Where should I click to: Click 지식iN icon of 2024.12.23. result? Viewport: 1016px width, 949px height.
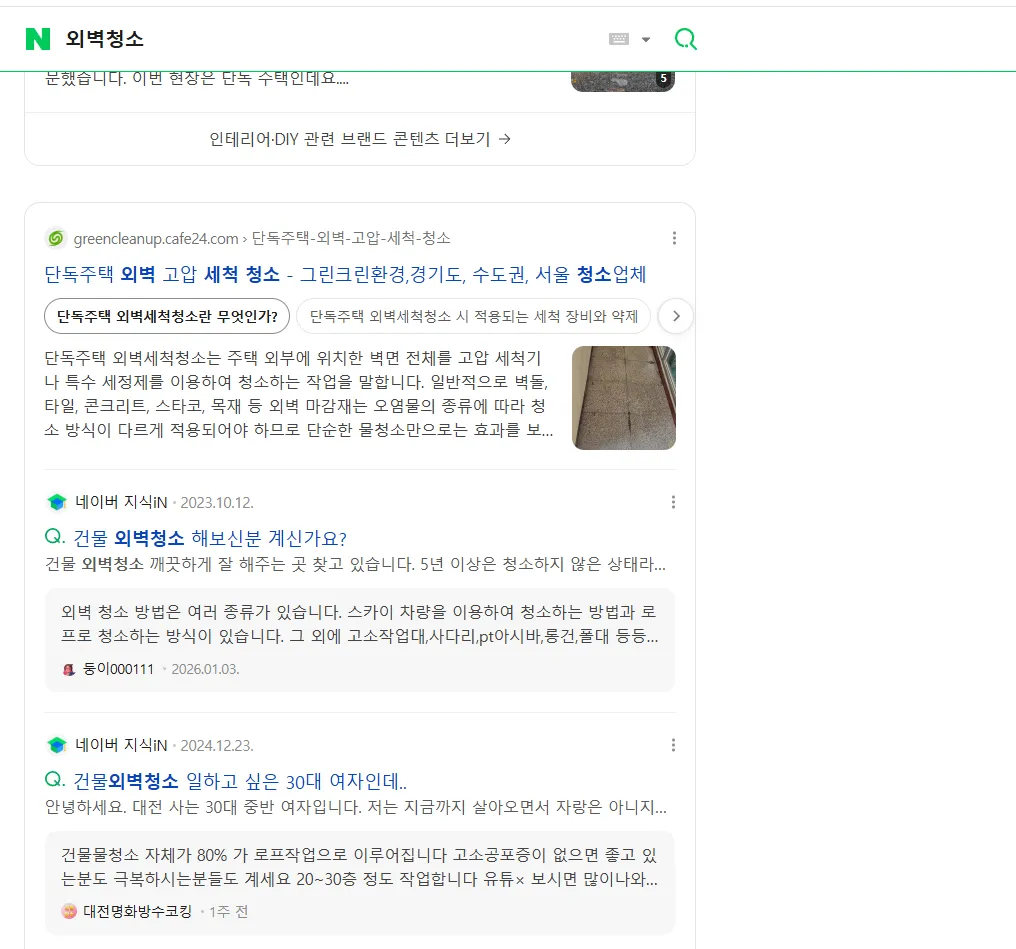57,745
